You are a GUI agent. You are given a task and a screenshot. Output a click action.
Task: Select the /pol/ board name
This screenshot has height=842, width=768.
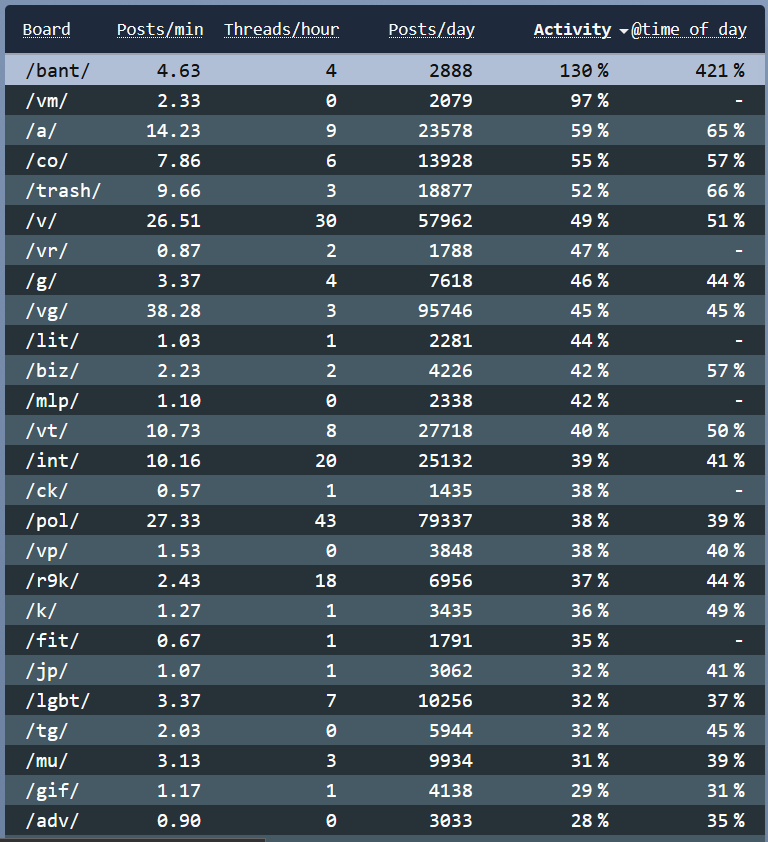click(x=52, y=521)
